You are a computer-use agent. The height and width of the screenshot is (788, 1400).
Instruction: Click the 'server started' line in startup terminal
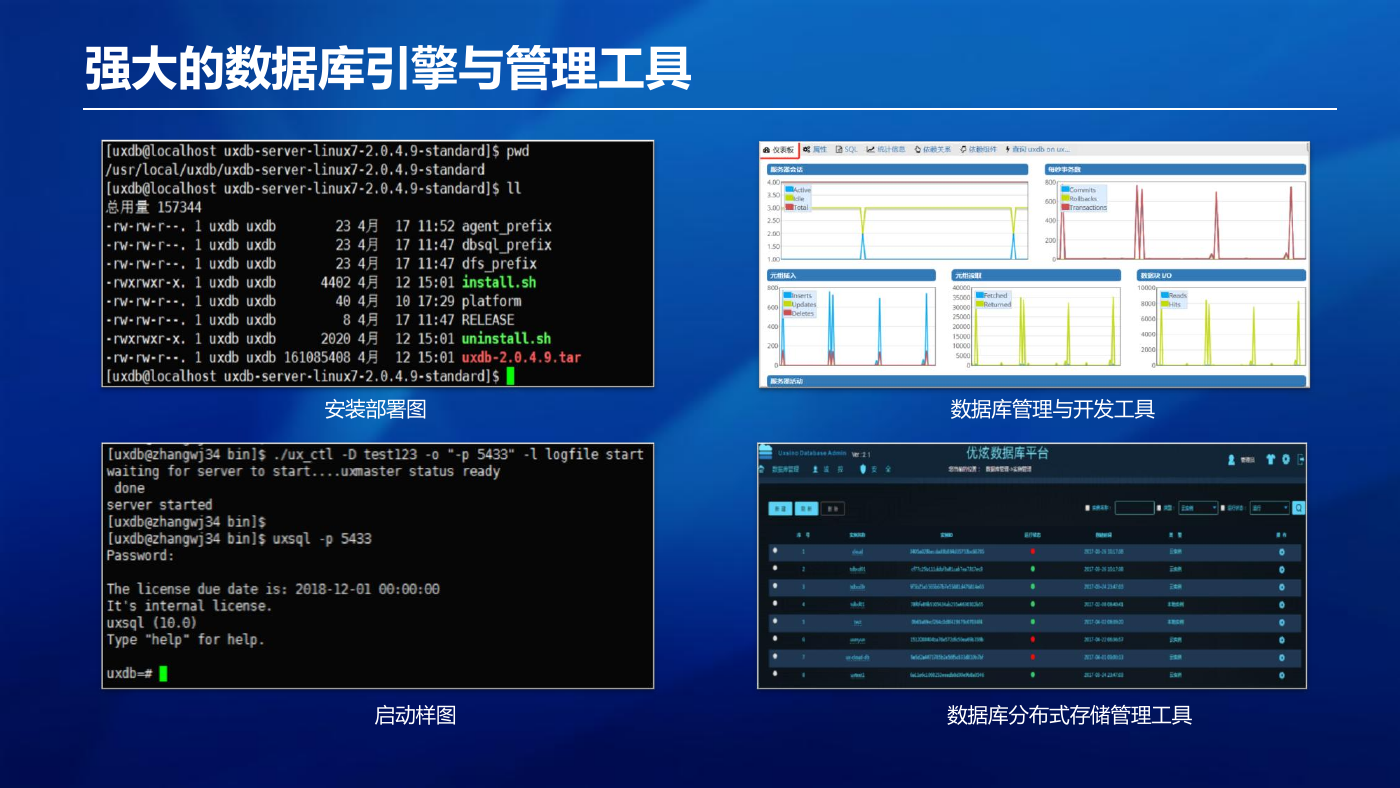coord(159,505)
